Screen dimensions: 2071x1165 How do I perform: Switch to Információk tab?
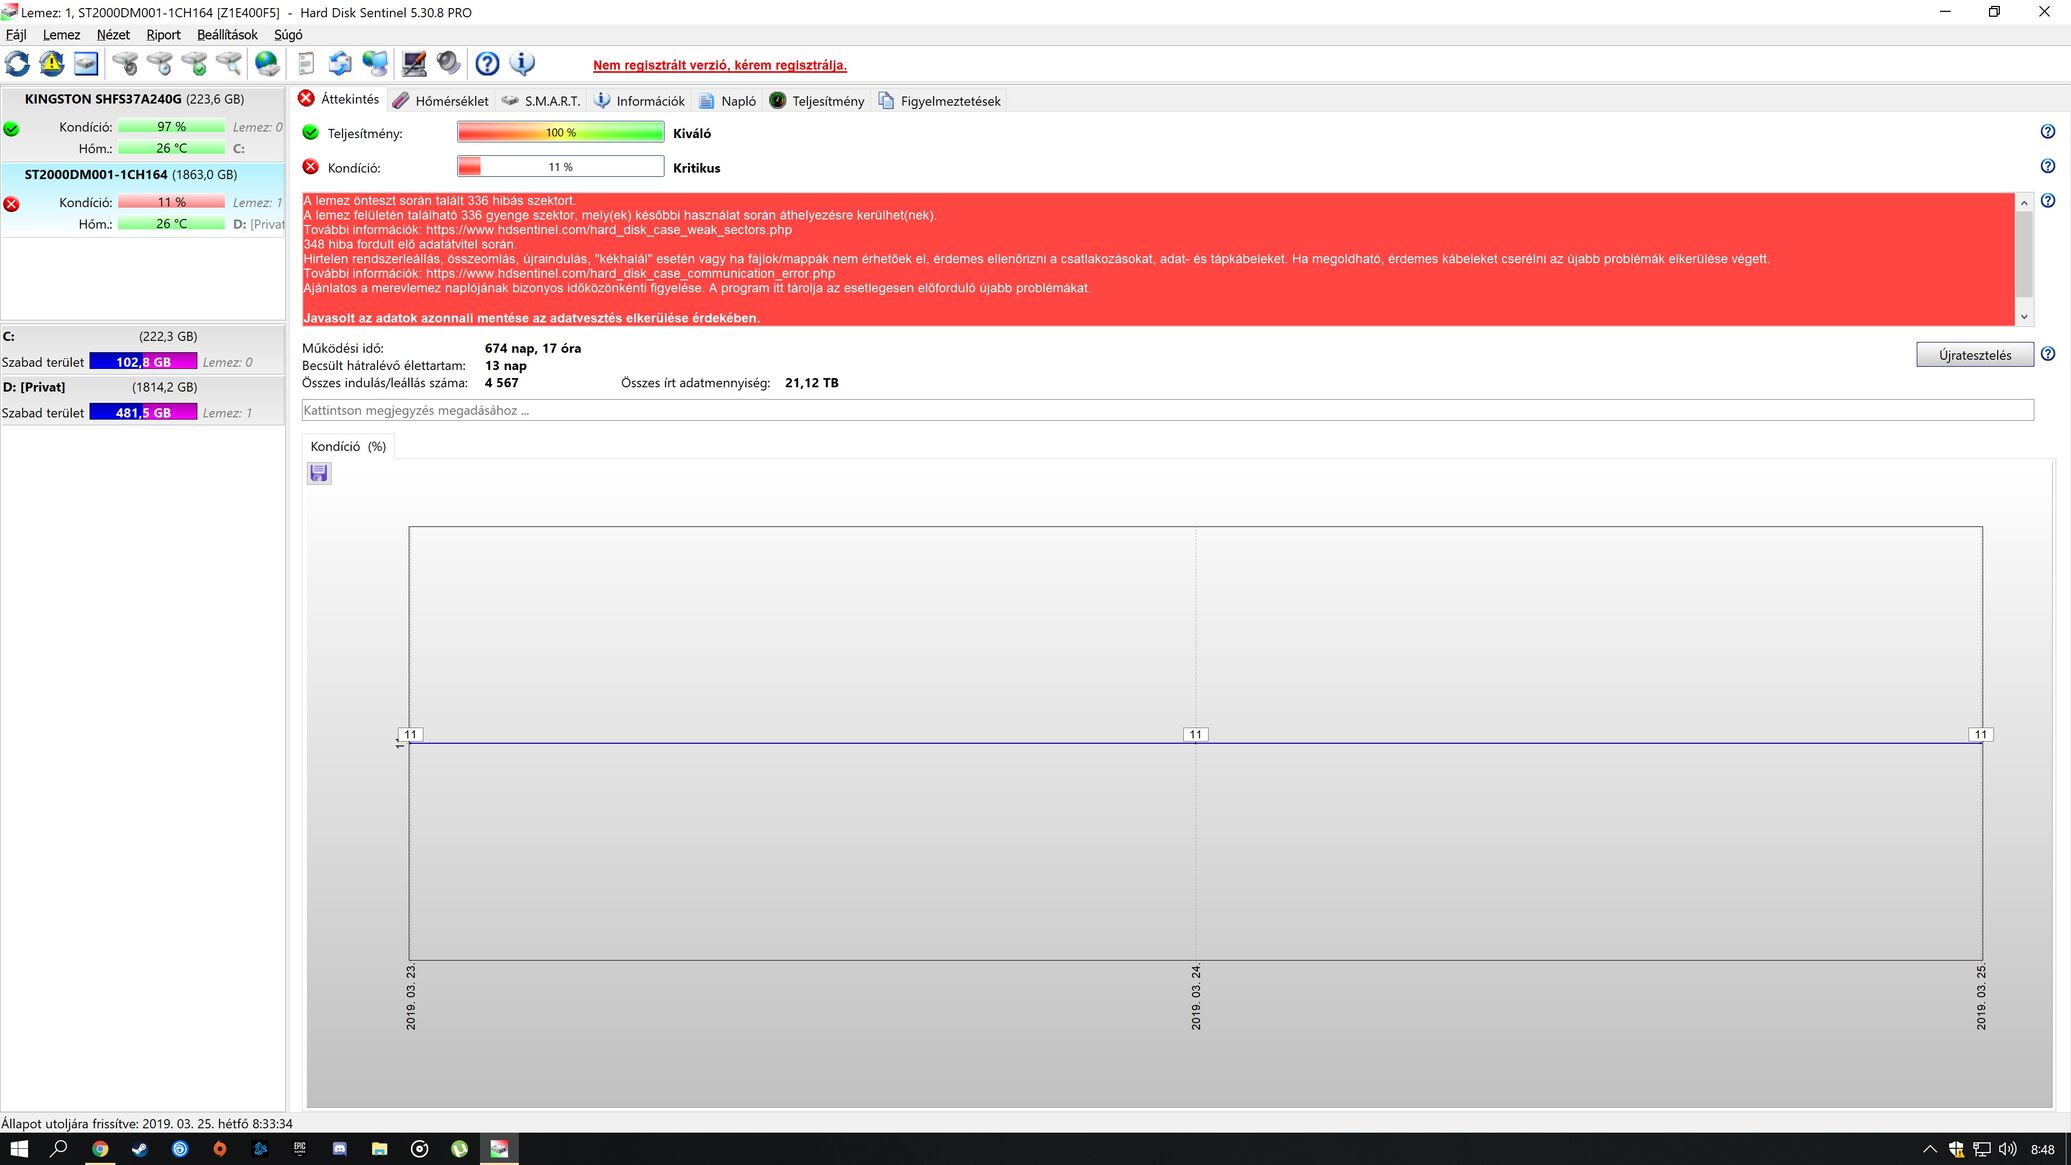(639, 101)
